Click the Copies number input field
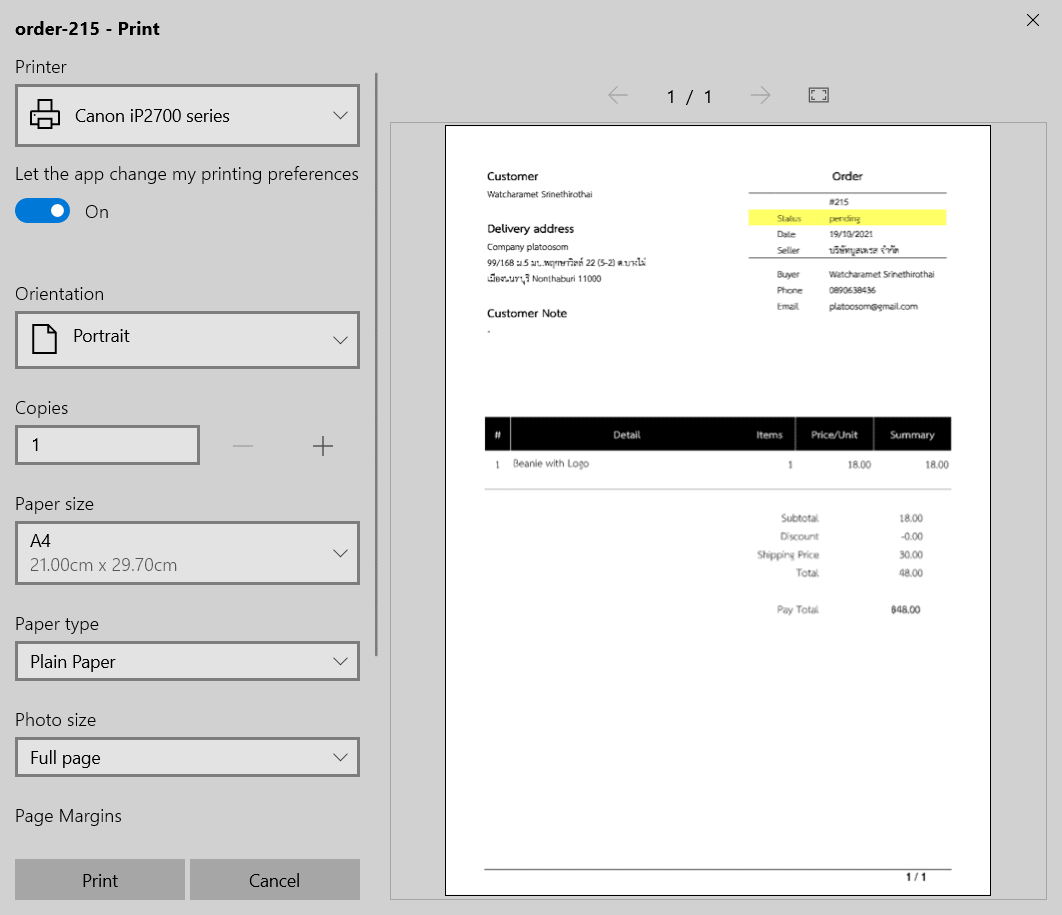 [x=107, y=445]
